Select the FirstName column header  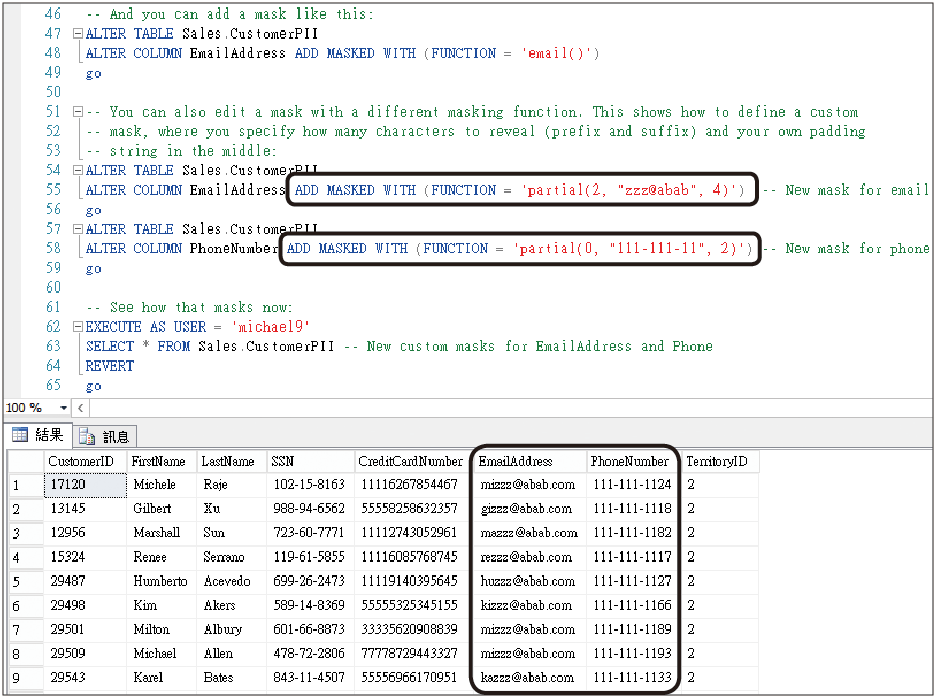coord(161,461)
